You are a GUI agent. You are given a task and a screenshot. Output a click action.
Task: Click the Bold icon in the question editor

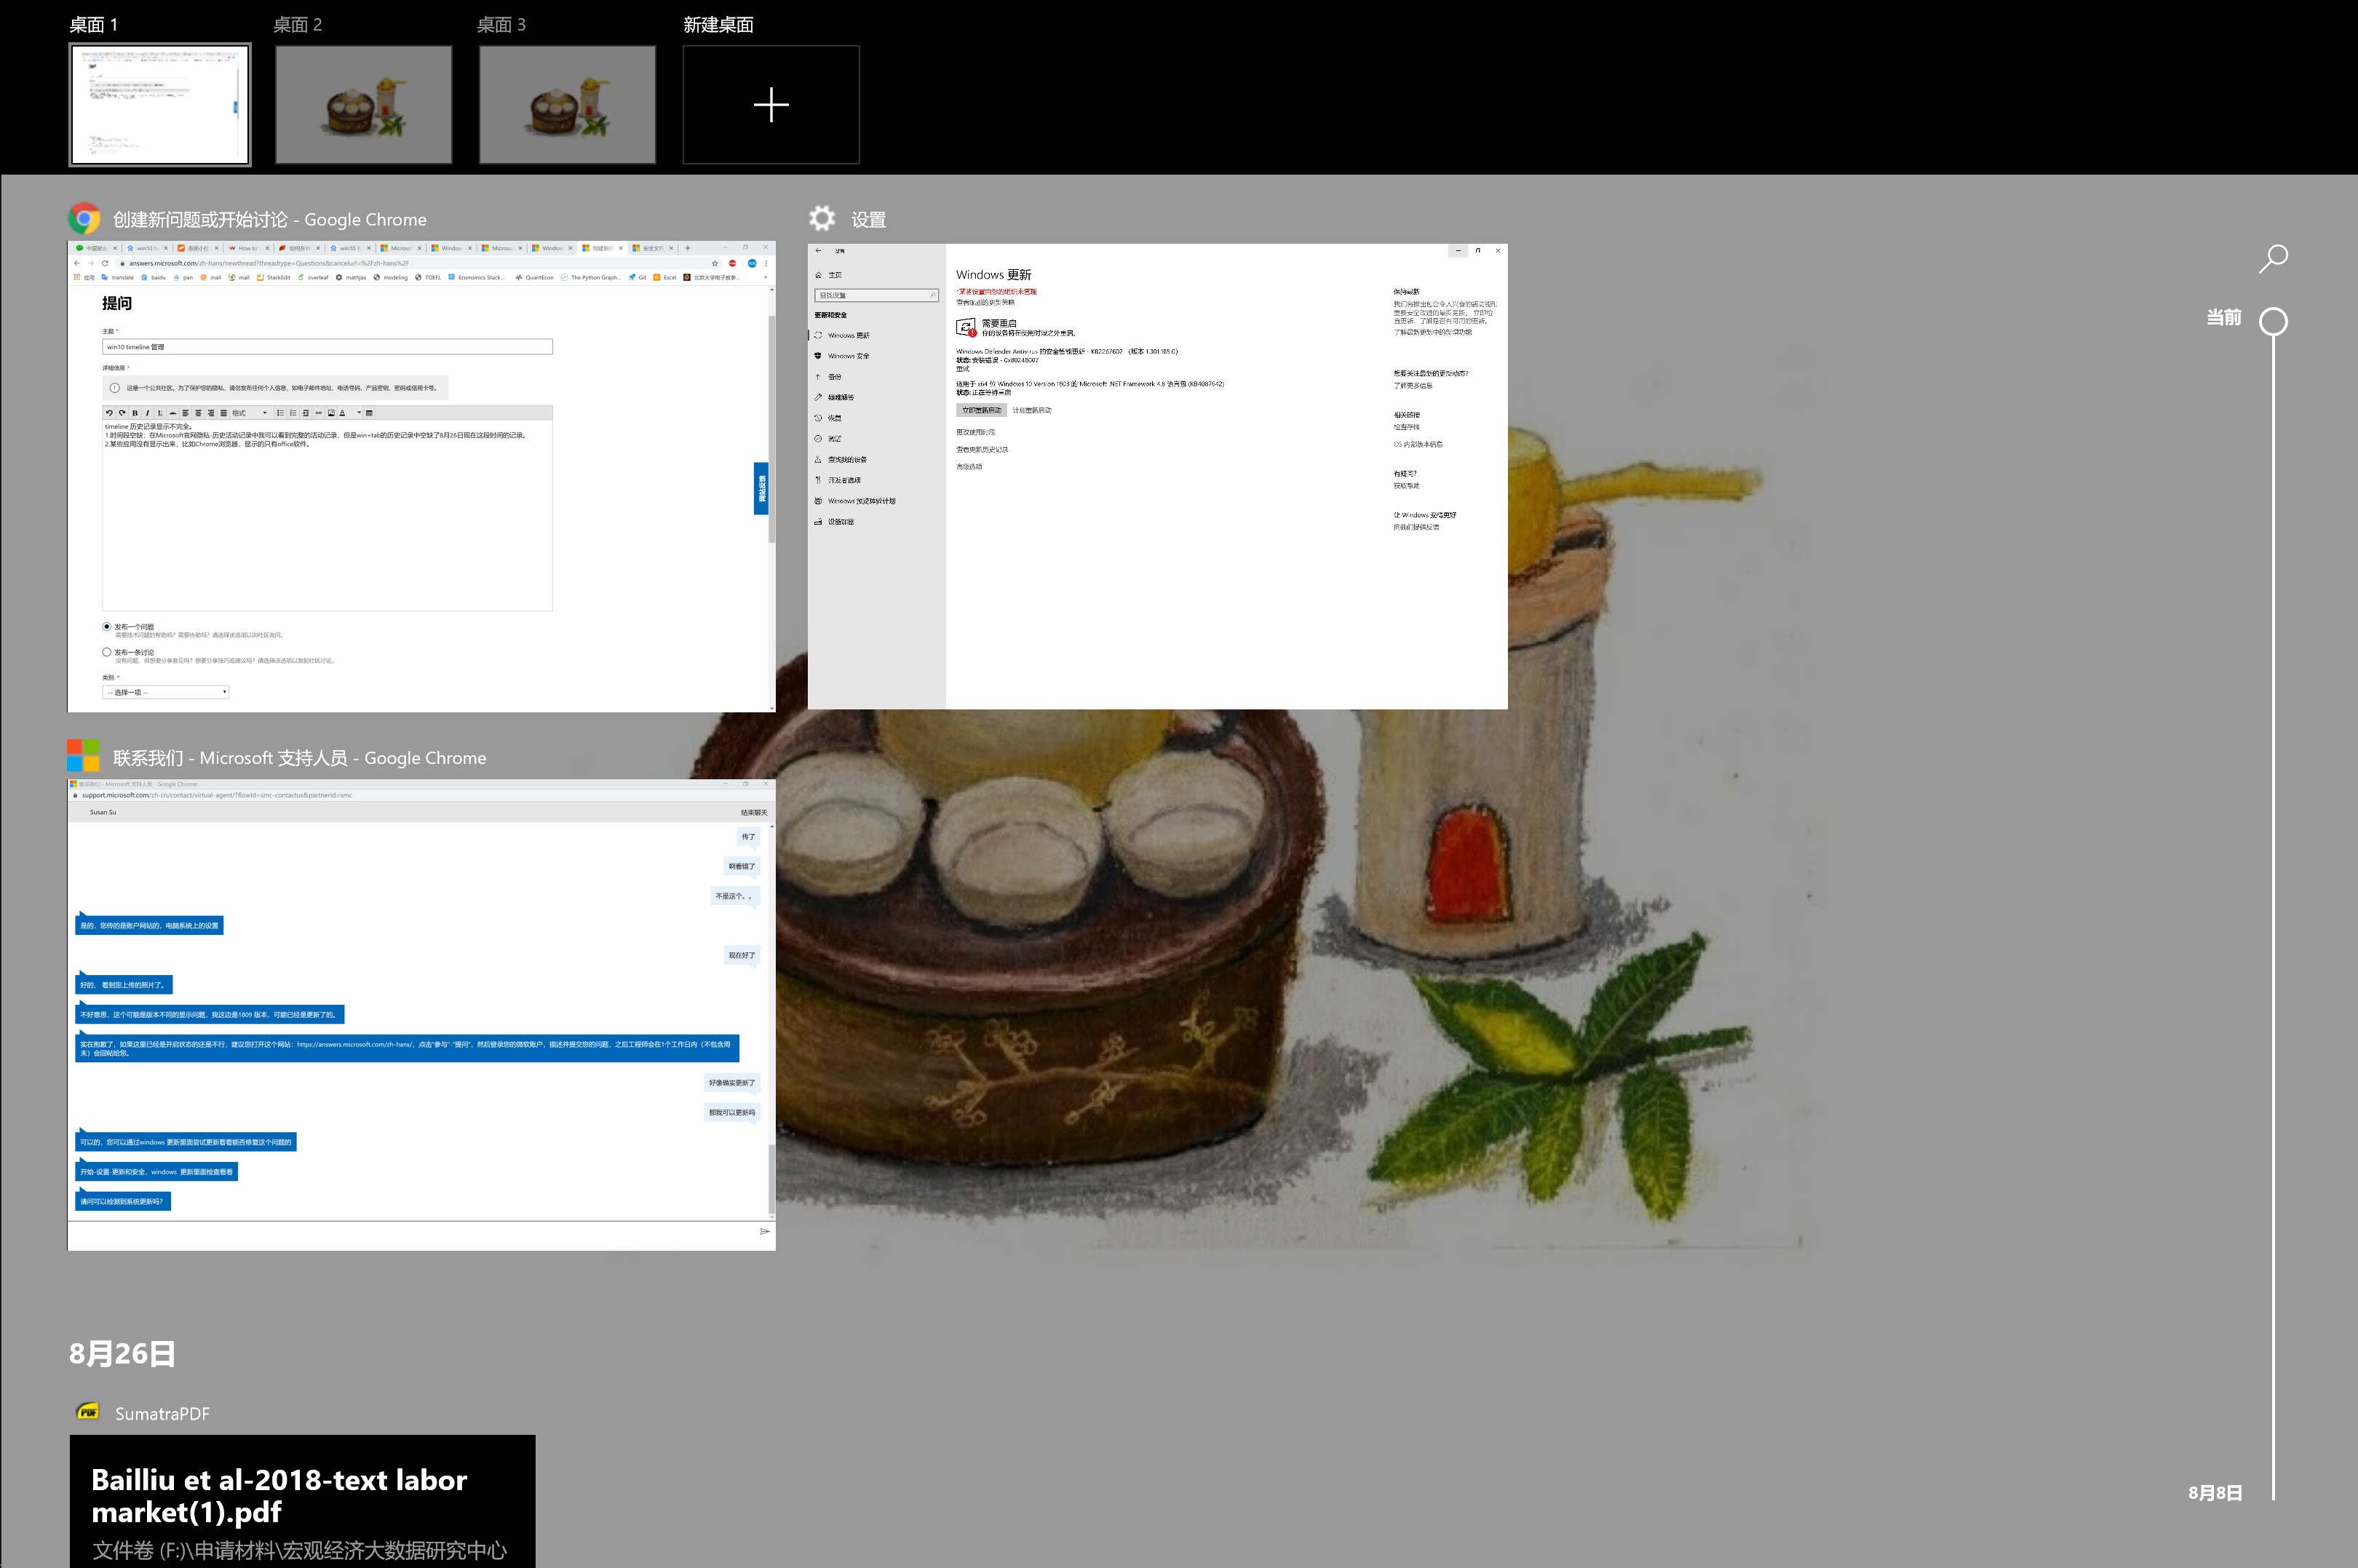(x=135, y=413)
